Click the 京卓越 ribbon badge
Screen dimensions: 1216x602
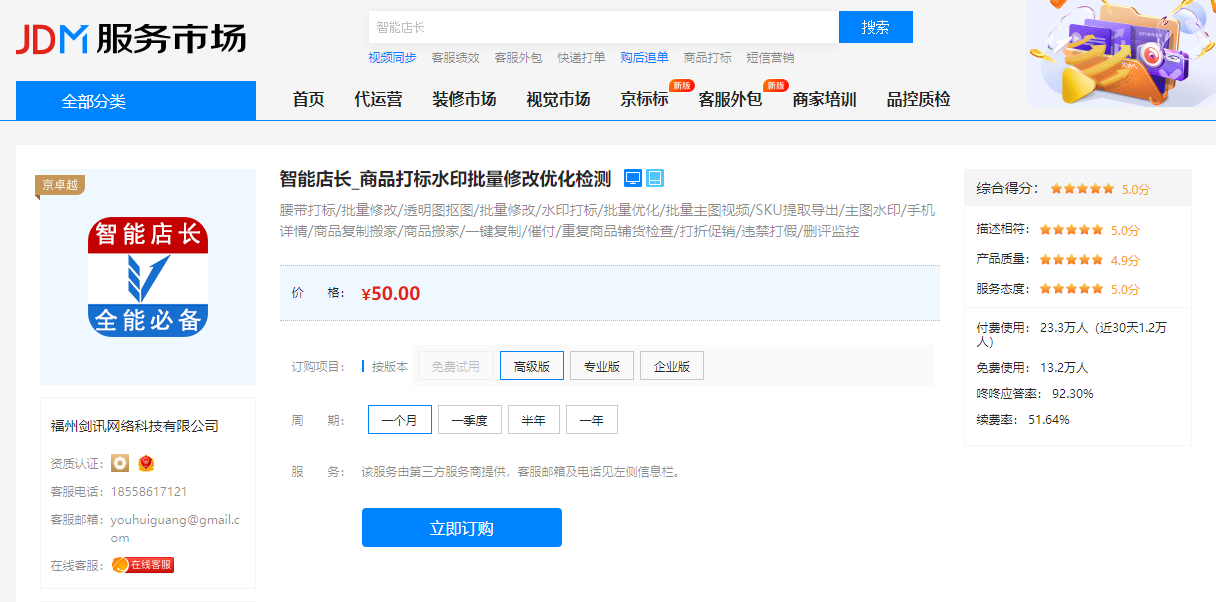click(x=60, y=185)
